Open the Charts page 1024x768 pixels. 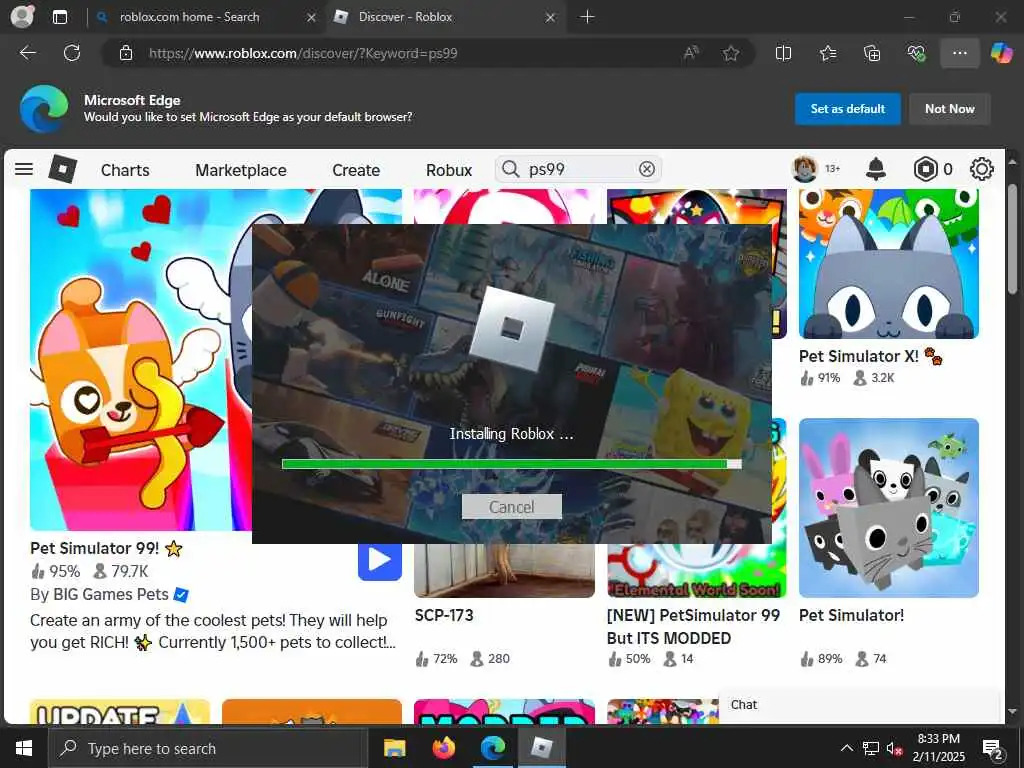click(x=125, y=170)
